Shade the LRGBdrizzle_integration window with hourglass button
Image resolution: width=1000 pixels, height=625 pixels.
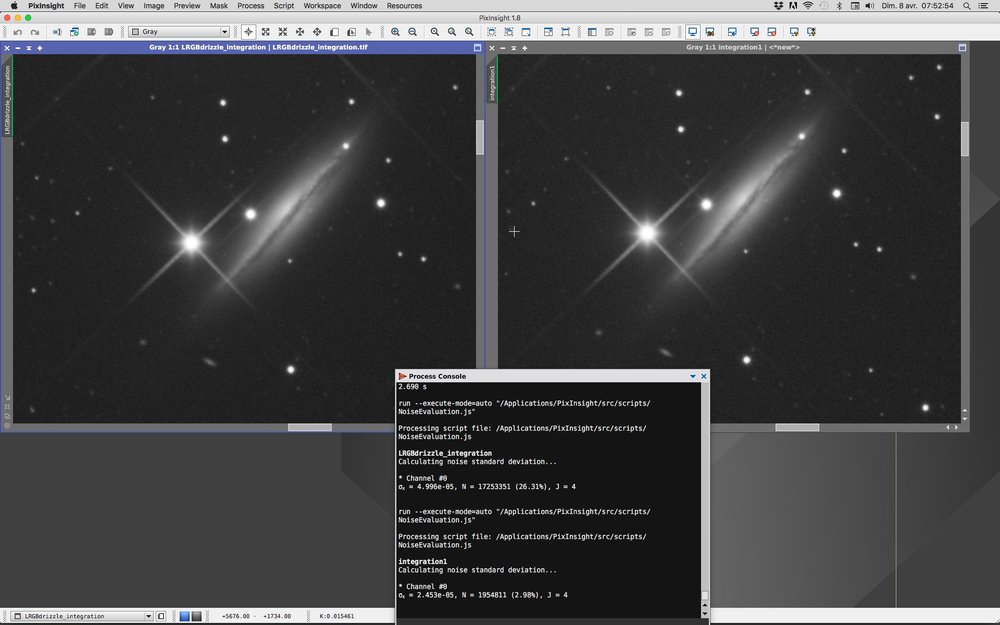click(x=29, y=48)
